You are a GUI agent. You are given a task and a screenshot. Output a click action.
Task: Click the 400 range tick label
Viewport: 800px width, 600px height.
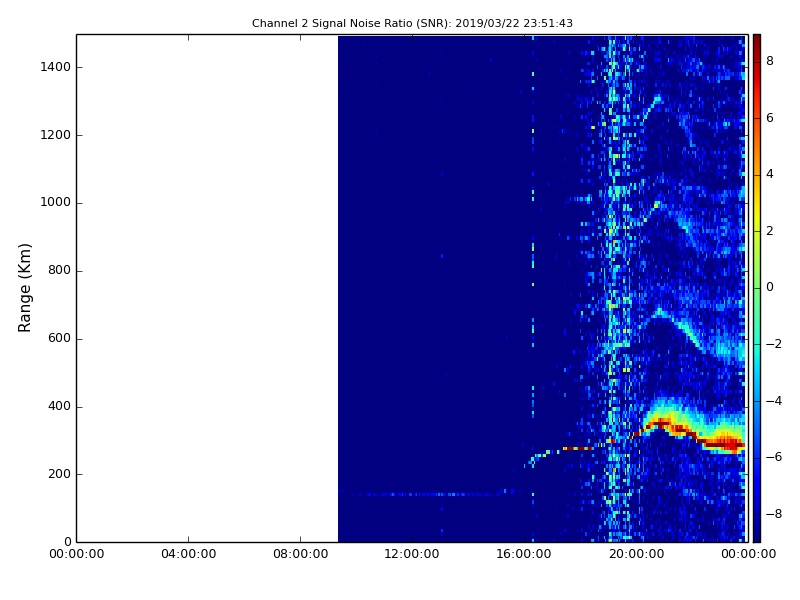click(x=59, y=406)
